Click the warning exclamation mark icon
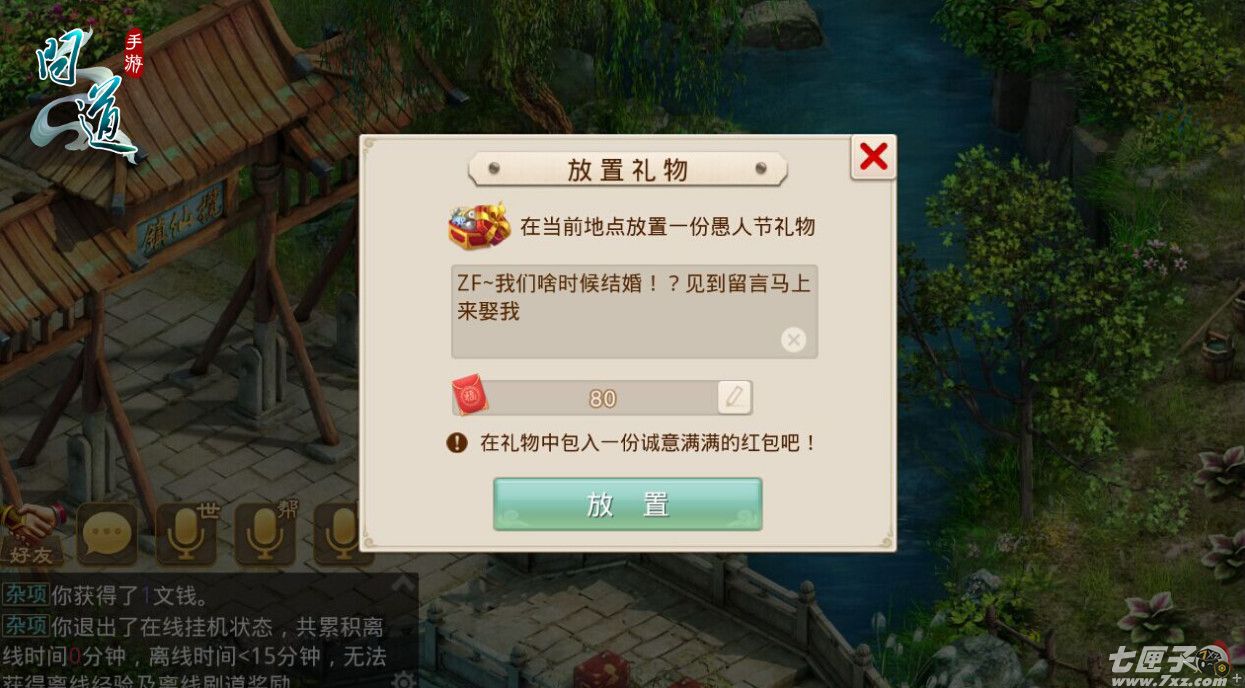 pos(457,442)
